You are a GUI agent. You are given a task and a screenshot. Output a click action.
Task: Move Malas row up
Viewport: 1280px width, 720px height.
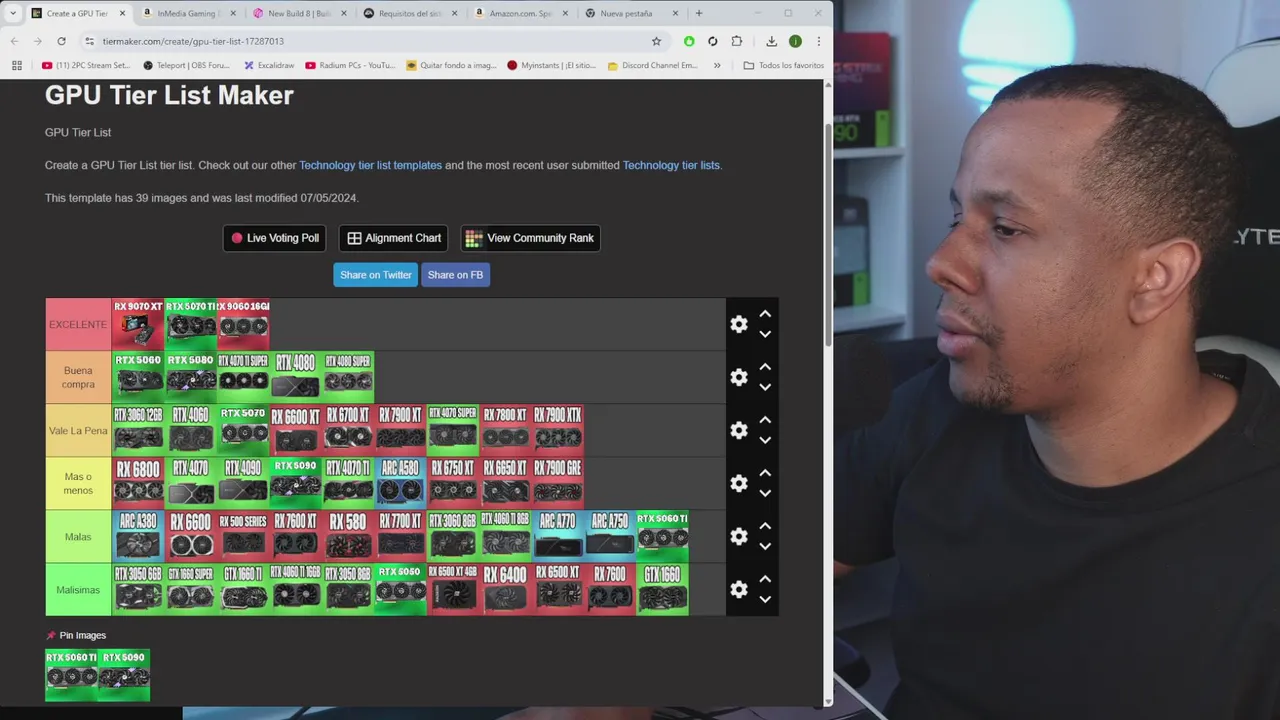(x=765, y=526)
